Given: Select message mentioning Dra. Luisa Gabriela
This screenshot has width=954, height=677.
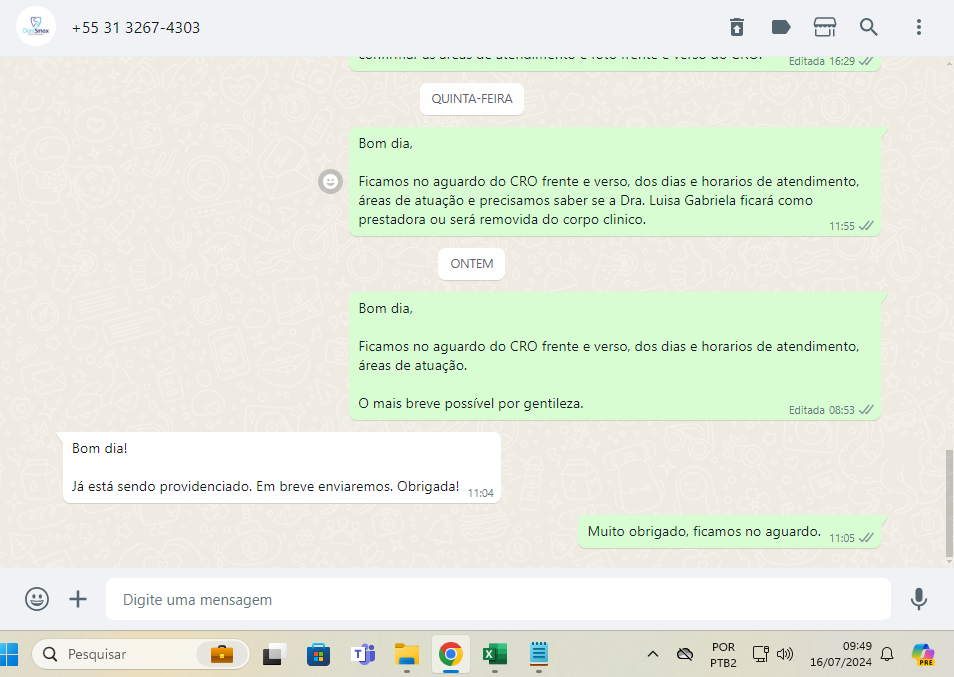Looking at the screenshot, I should pyautogui.click(x=615, y=182).
